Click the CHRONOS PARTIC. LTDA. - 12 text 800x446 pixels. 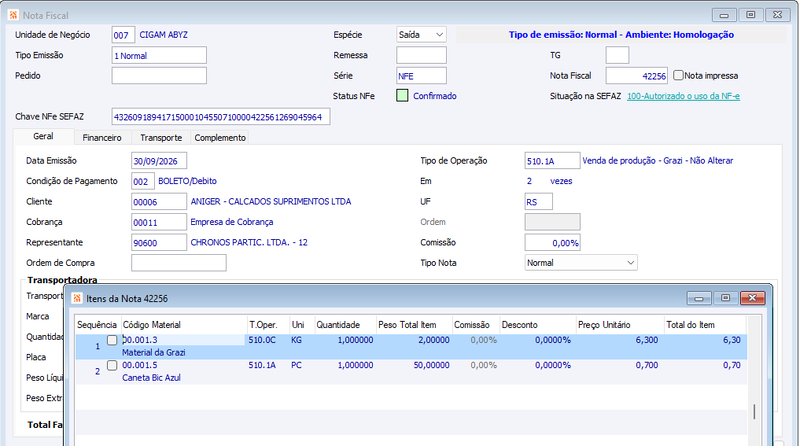click(249, 242)
